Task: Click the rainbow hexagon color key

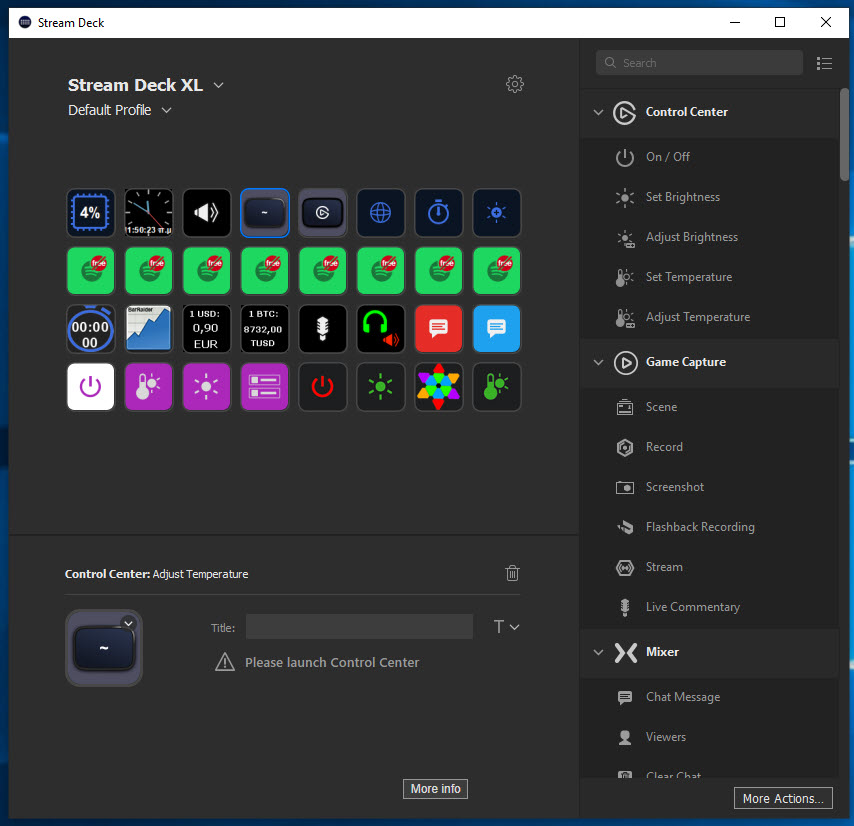Action: pos(438,387)
